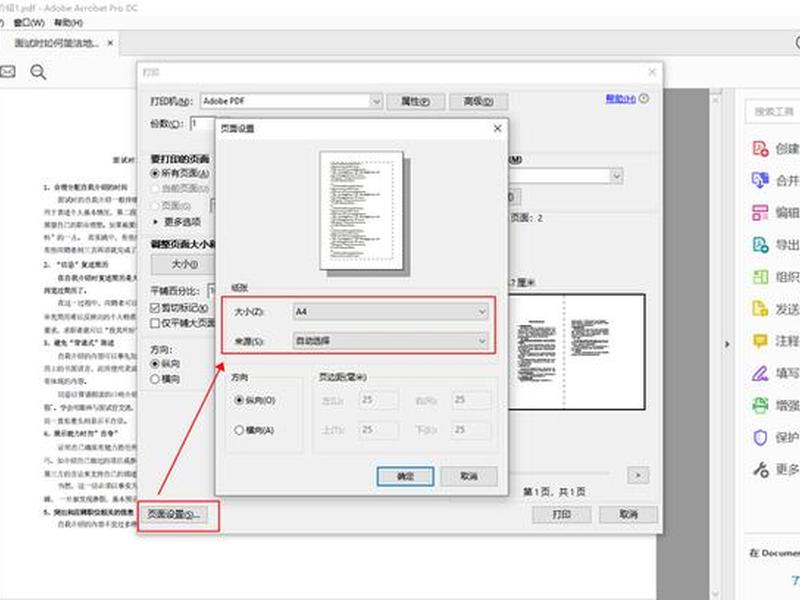The width and height of the screenshot is (800, 600).
Task: Click the 帮助 link in print dialog
Action: [x=620, y=98]
